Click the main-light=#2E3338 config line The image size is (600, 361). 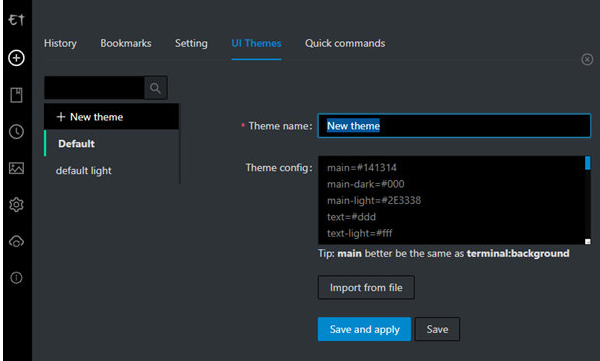click(x=374, y=201)
